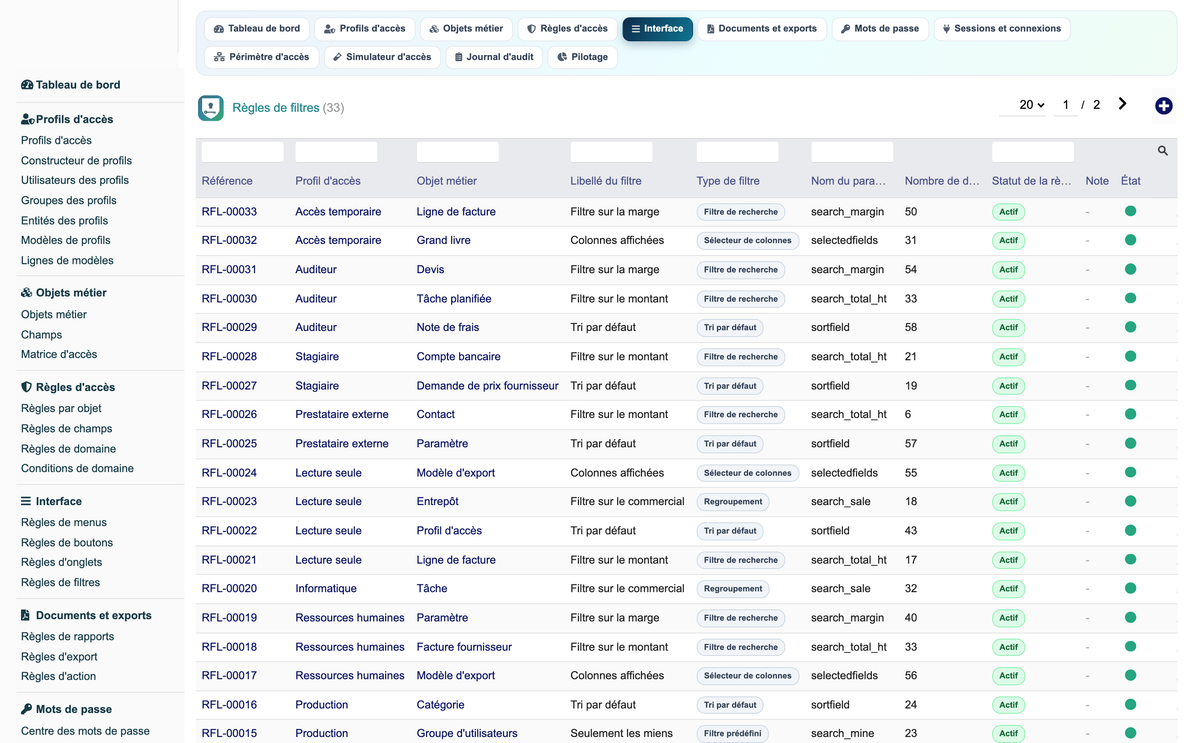Sort by the État column header
Viewport: 1200px width, 743px height.
[x=1131, y=181]
